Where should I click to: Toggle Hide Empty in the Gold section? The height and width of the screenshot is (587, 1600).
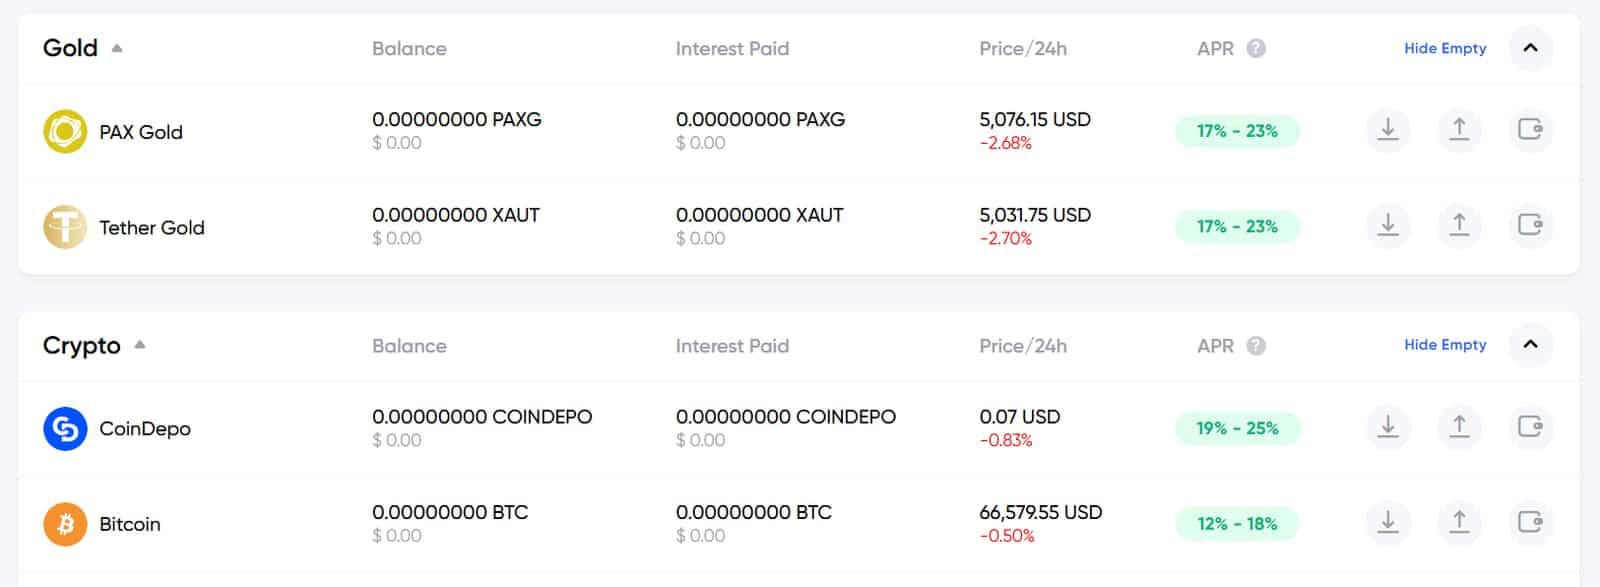pos(1444,48)
